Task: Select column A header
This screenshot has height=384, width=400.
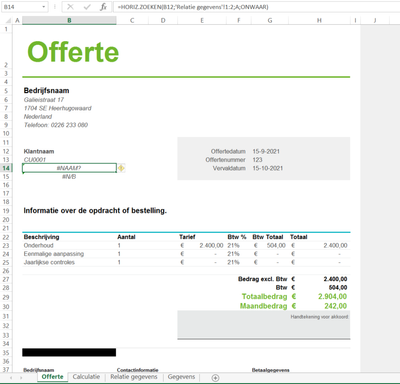Action: coord(17,21)
